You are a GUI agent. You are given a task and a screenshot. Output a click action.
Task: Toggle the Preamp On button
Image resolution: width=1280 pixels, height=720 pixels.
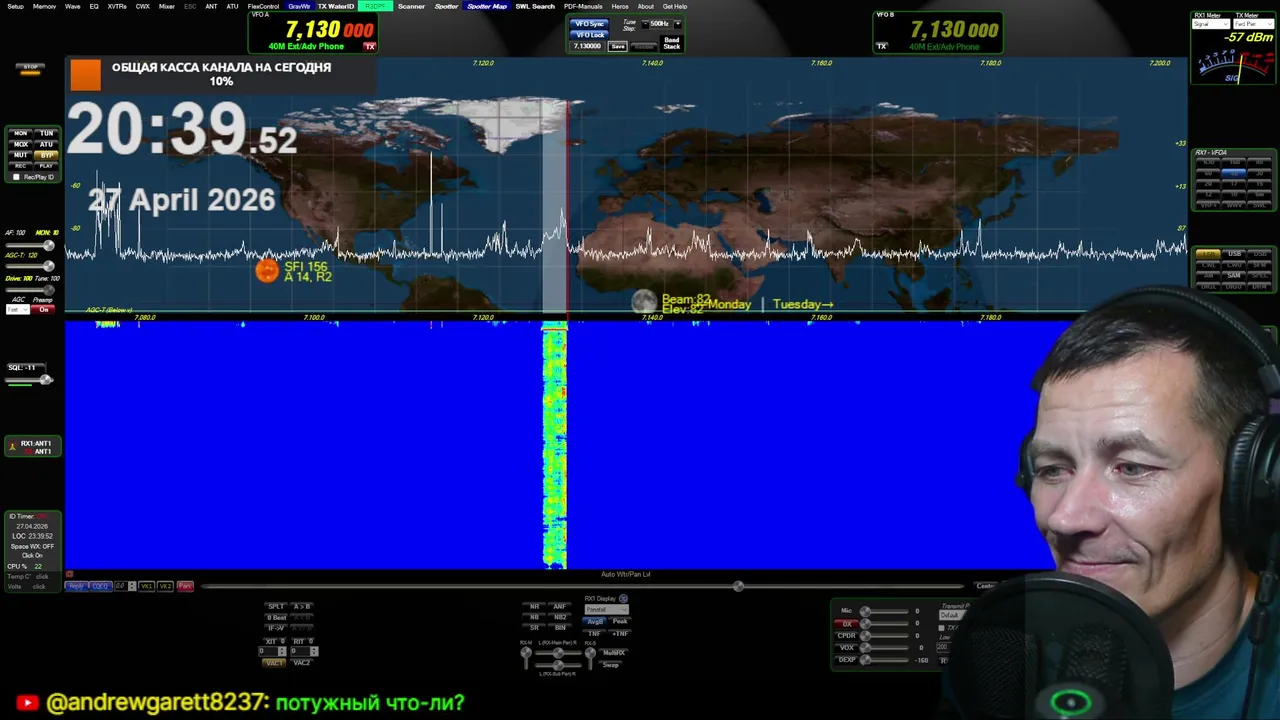(x=43, y=309)
